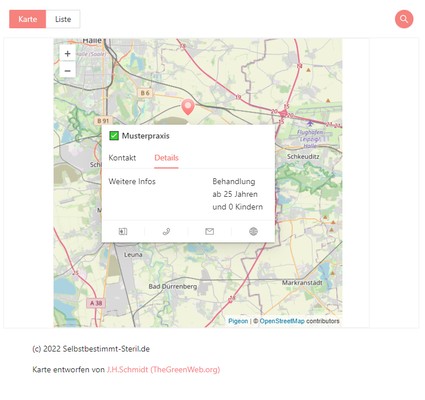Click the B 6 road sign

coord(145,93)
